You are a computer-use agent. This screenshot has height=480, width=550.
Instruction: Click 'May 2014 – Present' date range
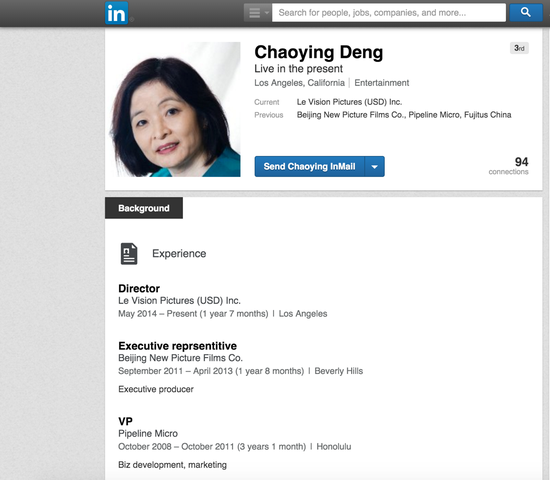tap(157, 314)
